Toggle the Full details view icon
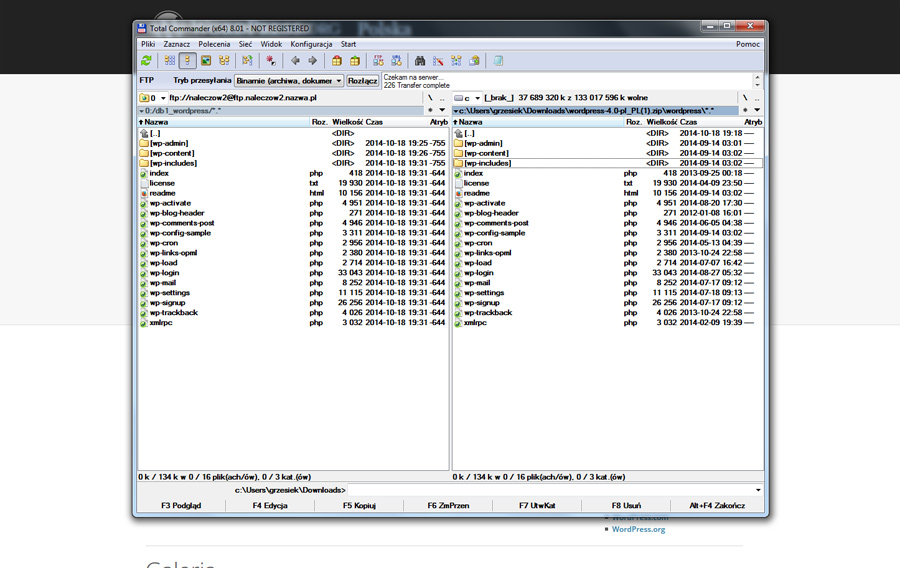 pos(187,61)
